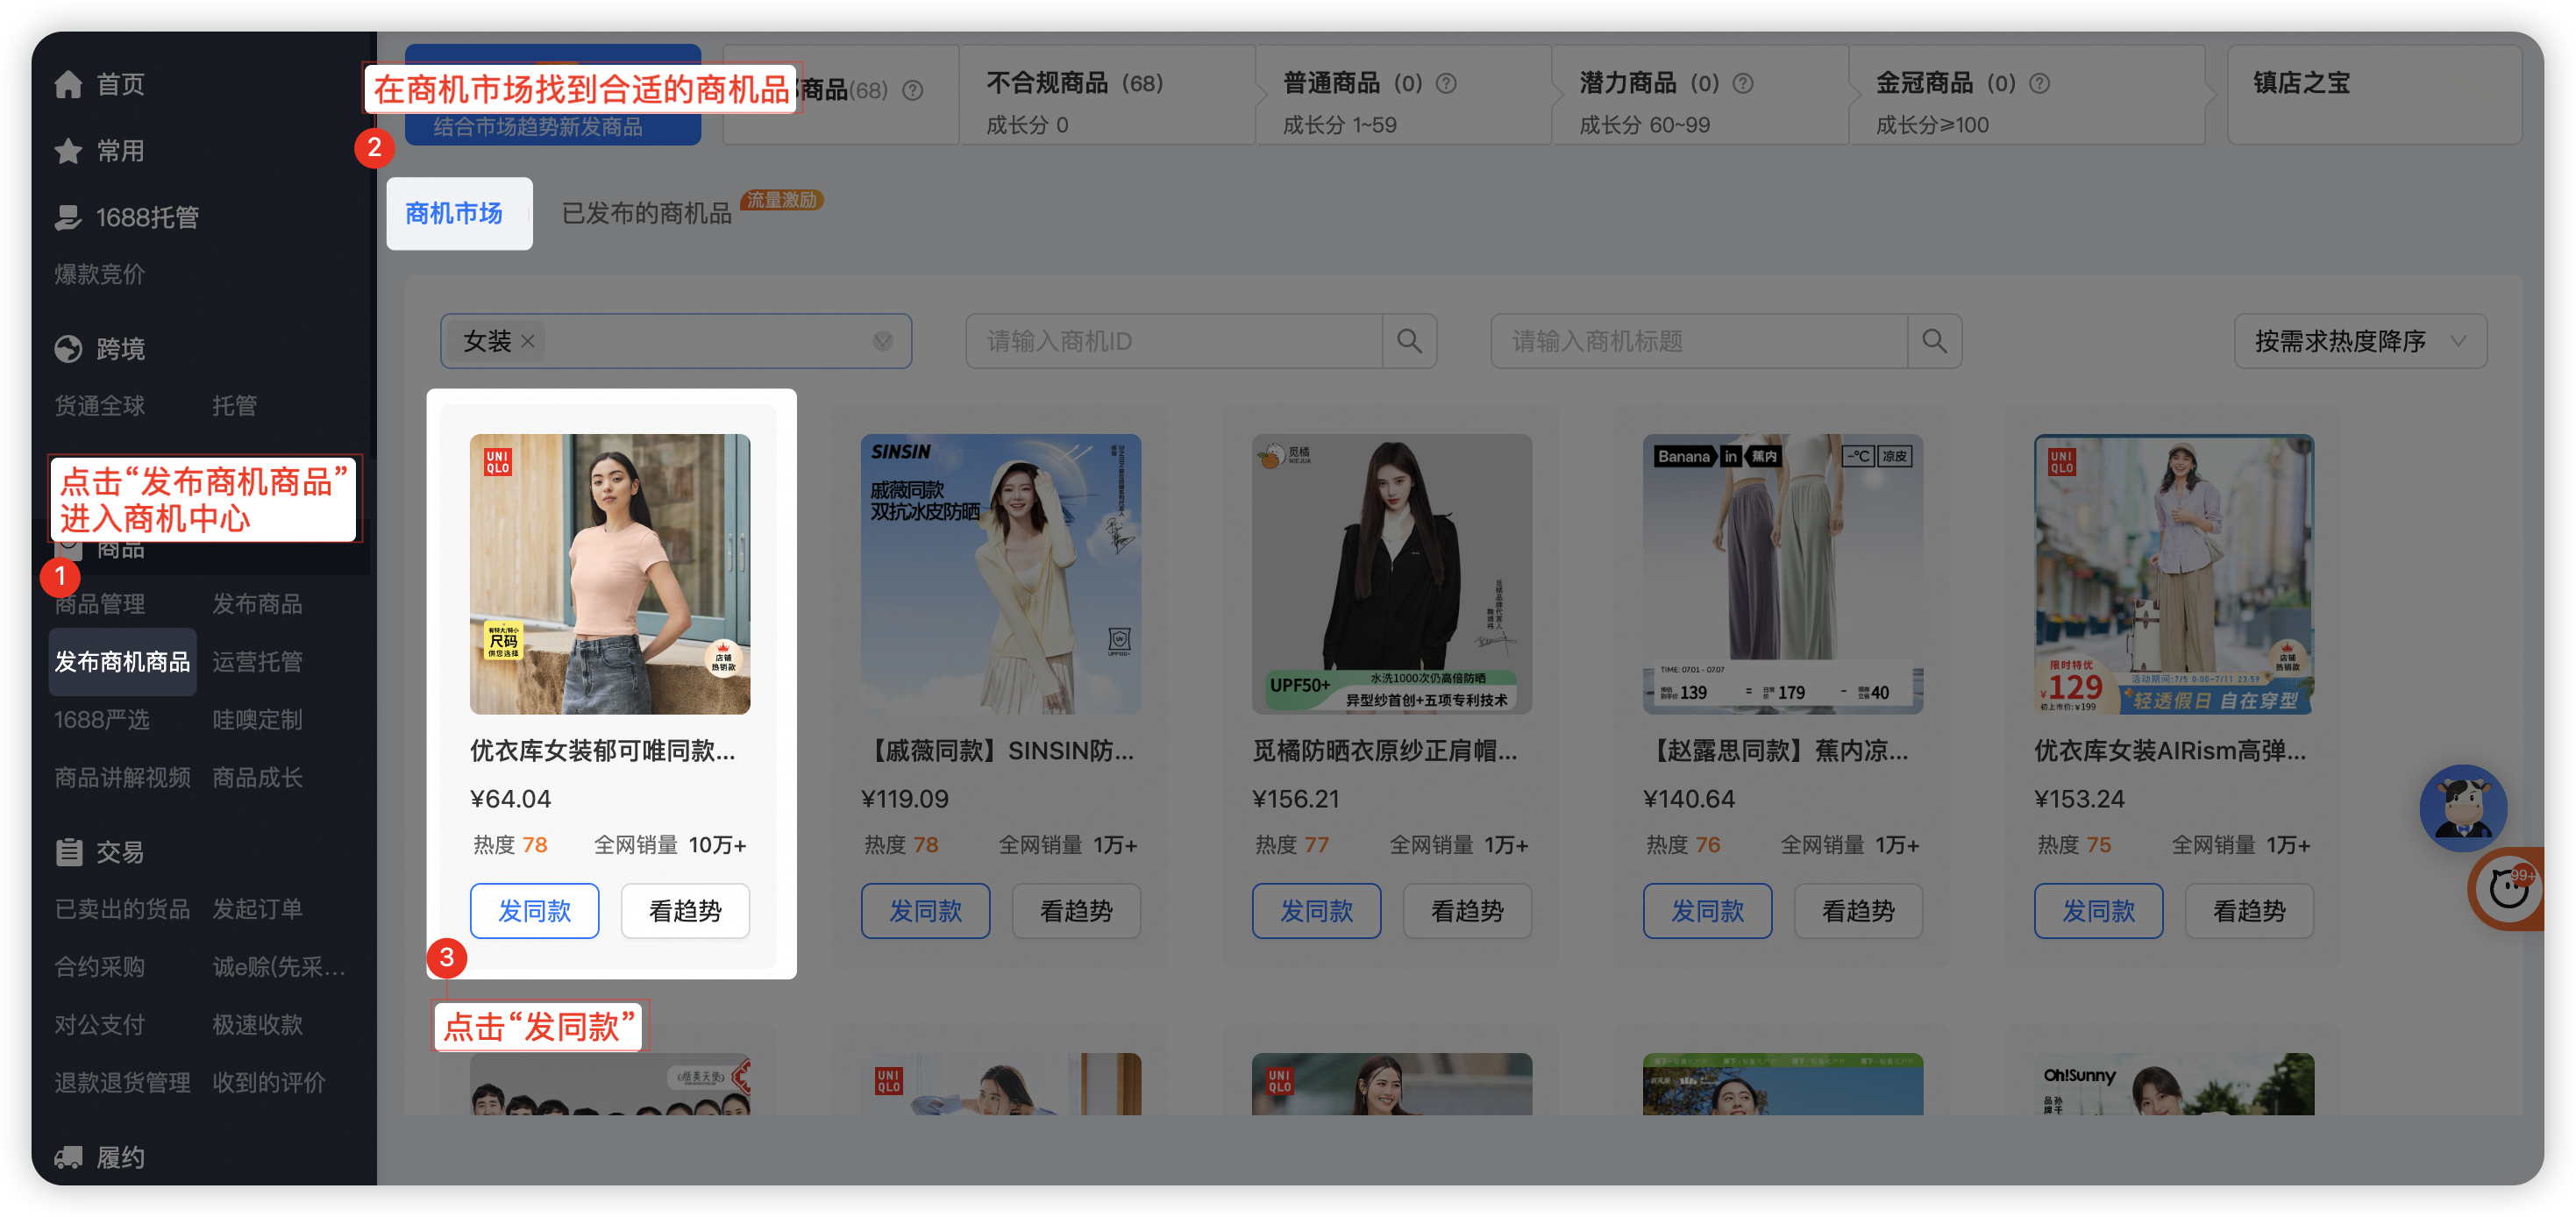Click search icon beside 商机标题 field

point(1934,341)
